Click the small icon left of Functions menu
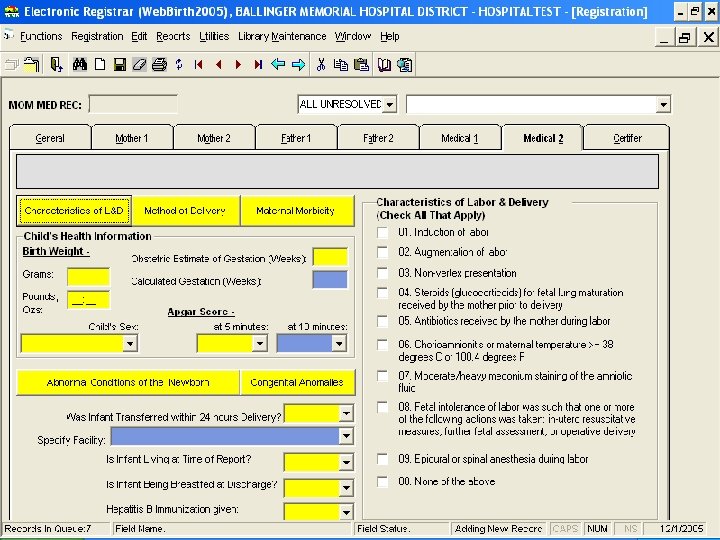 [8, 35]
